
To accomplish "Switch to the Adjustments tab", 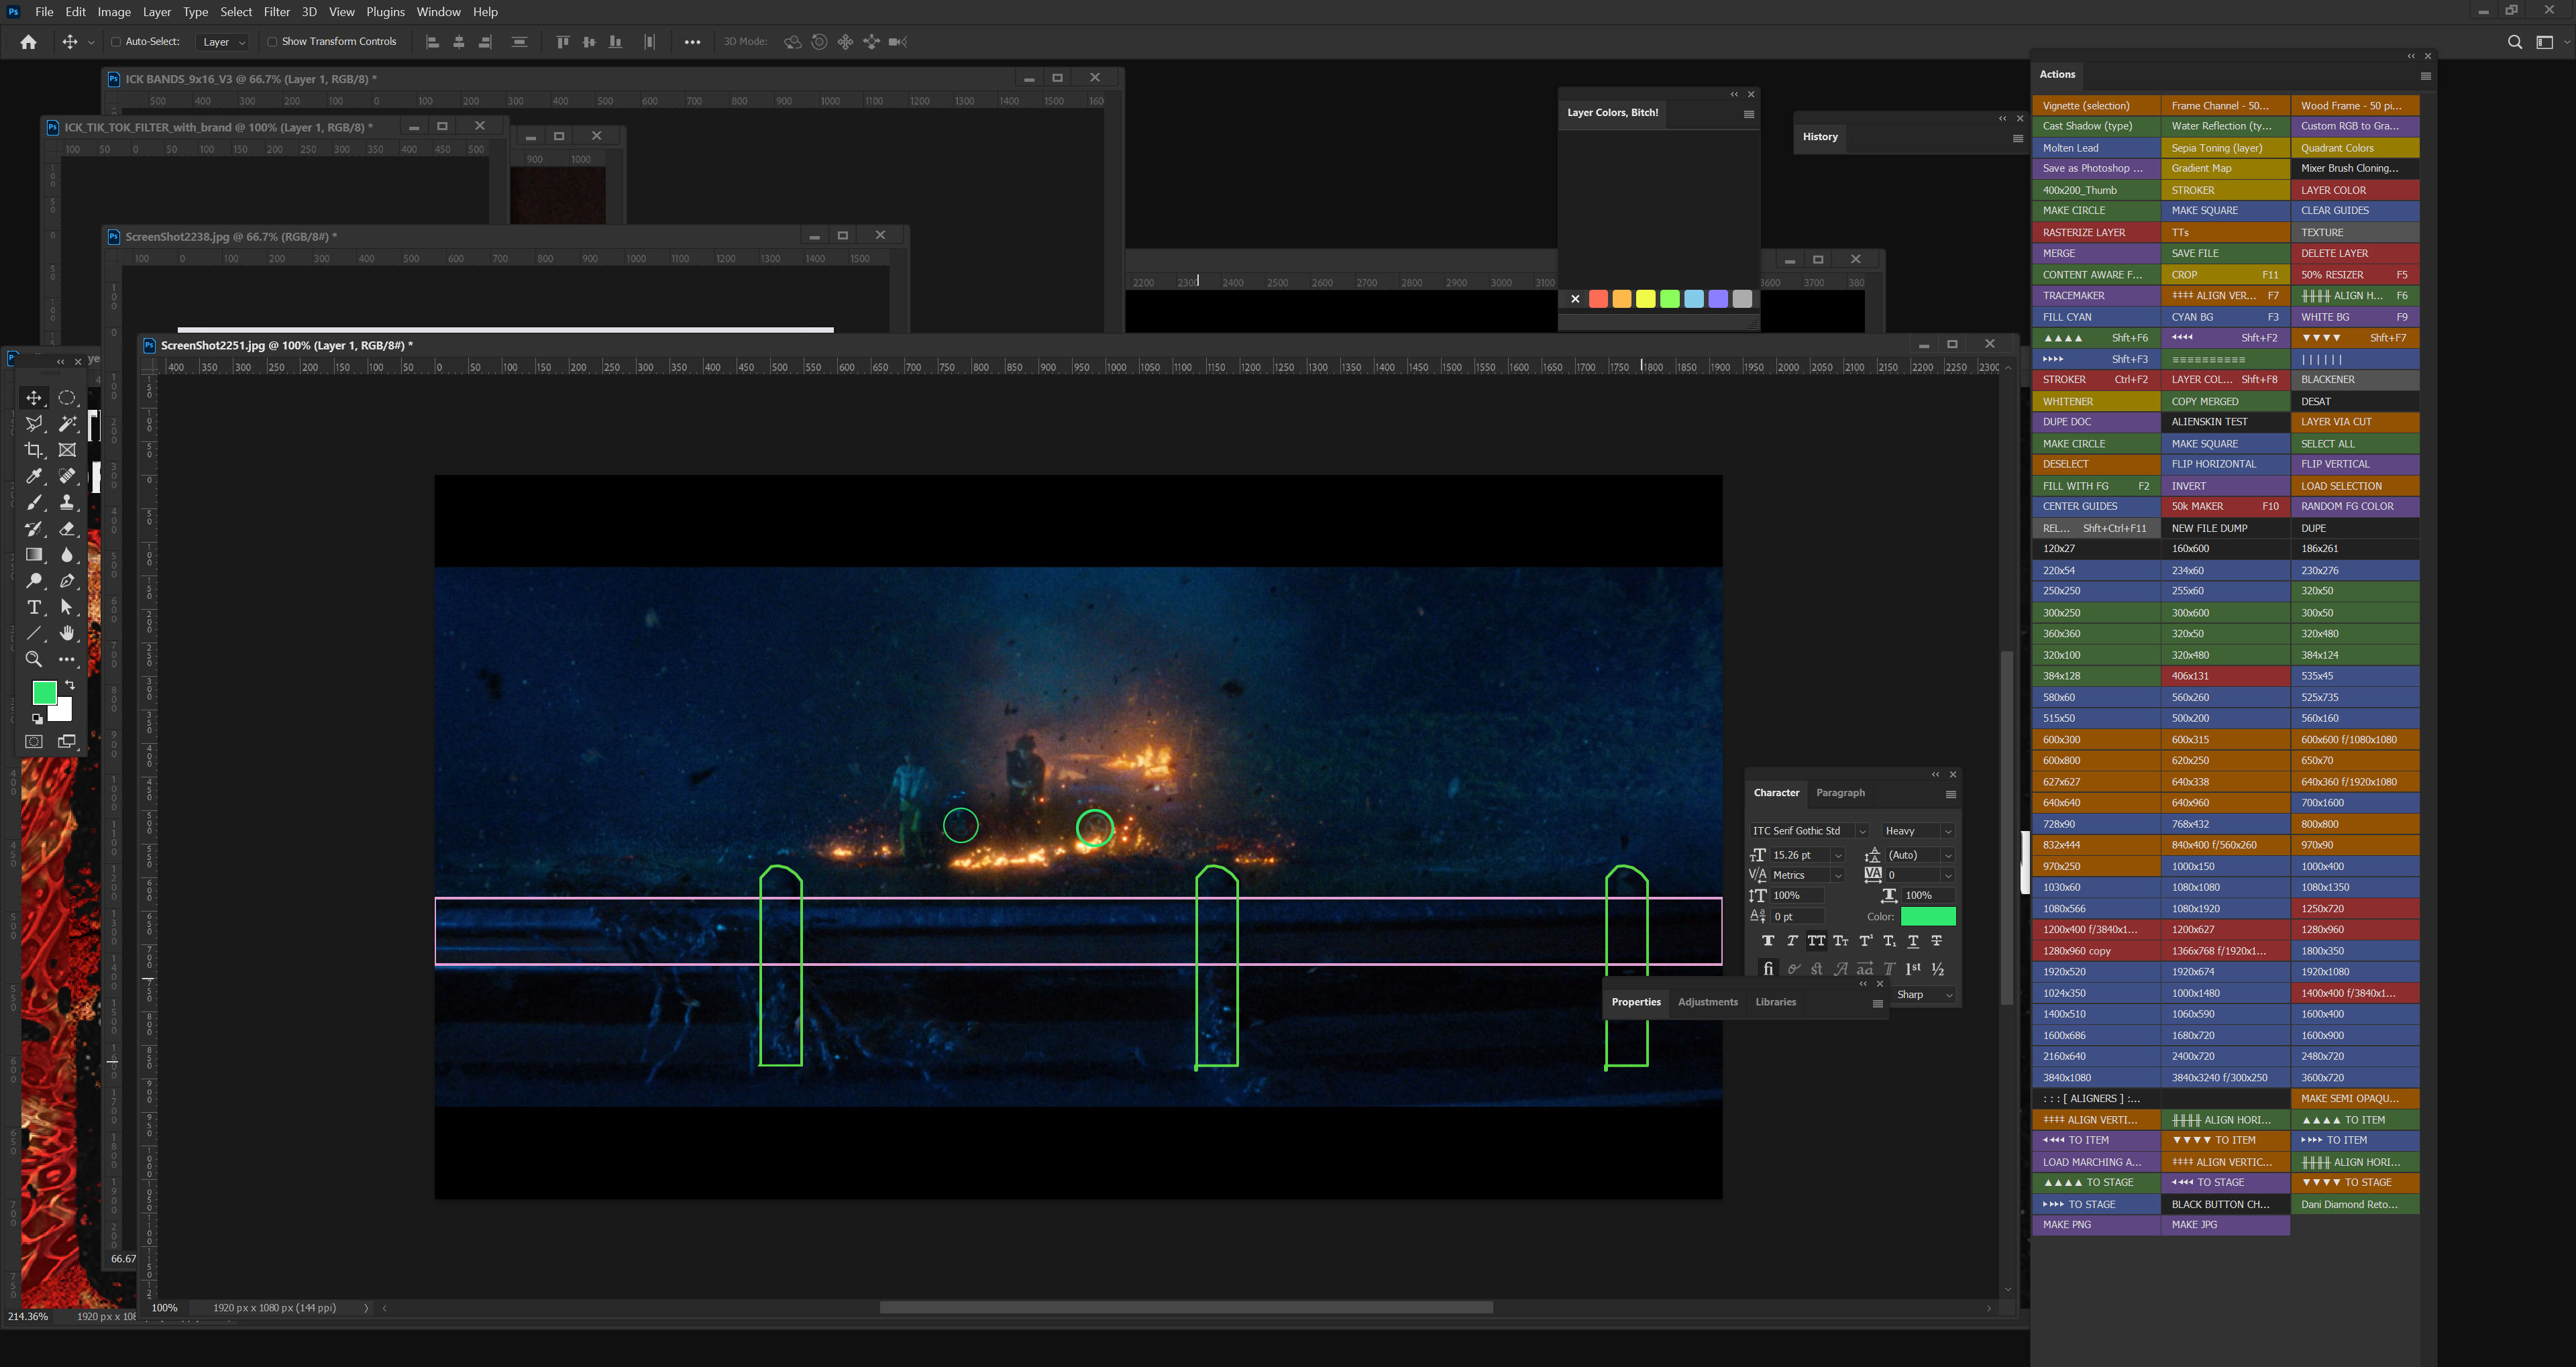I will 1707,1002.
